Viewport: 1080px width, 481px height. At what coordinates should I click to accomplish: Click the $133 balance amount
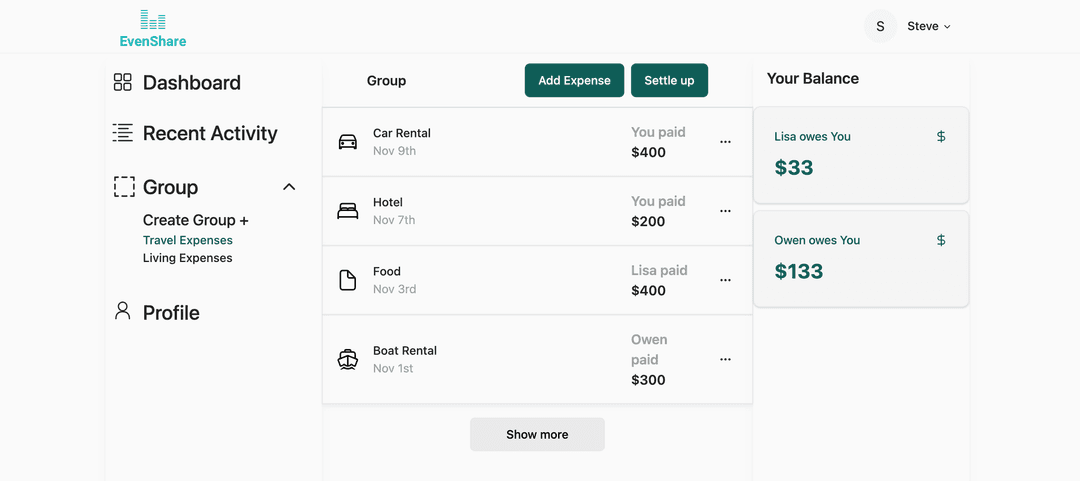pyautogui.click(x=799, y=271)
